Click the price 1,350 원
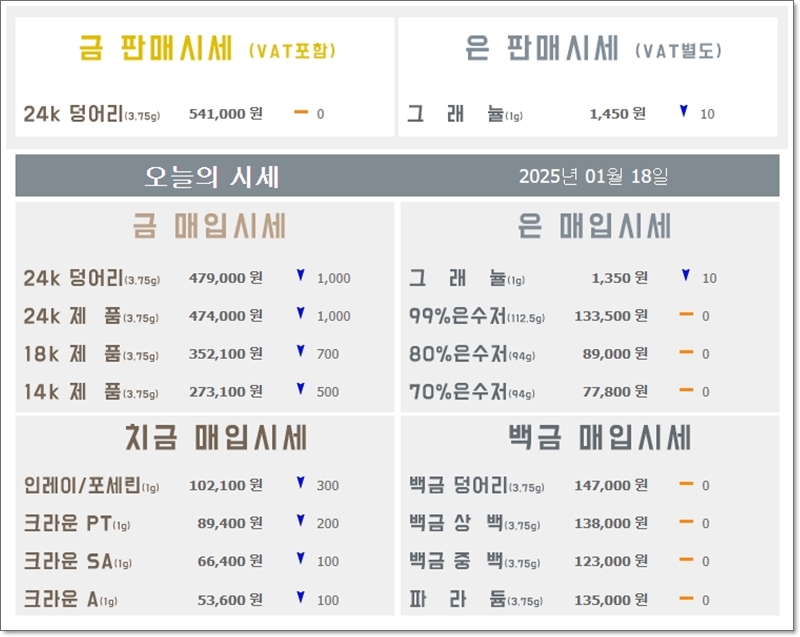The image size is (800, 637). click(x=620, y=277)
